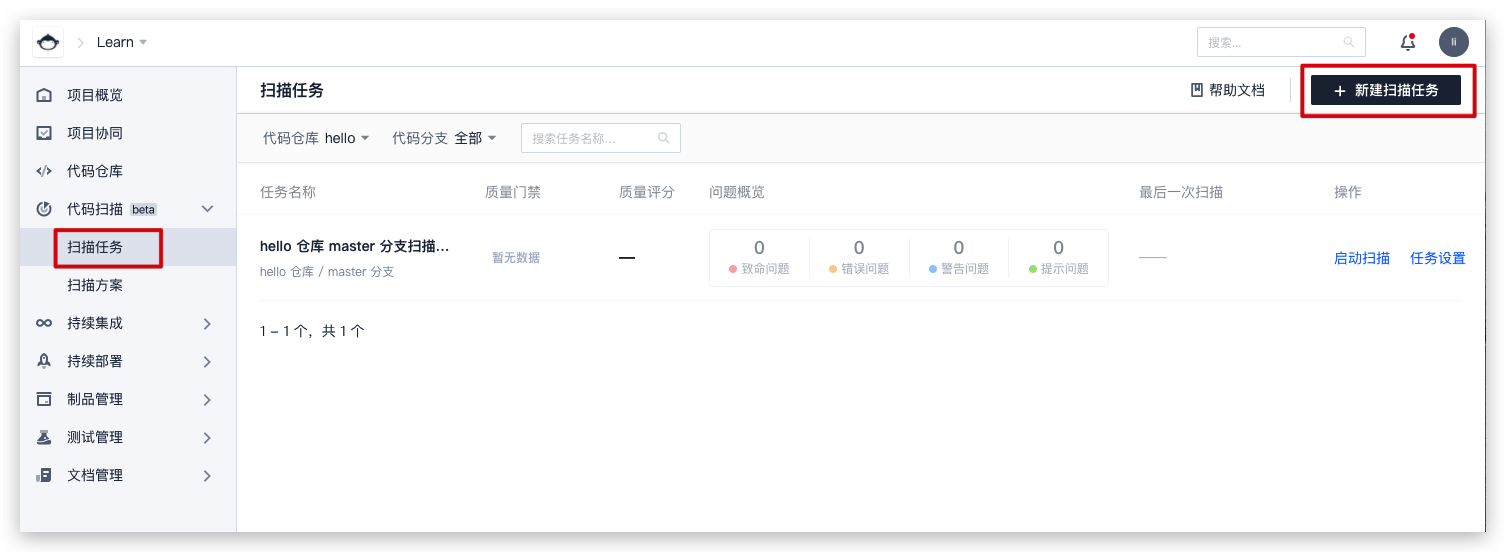
Task: Click the 搜索任务名称 input field
Action: pyautogui.click(x=601, y=138)
